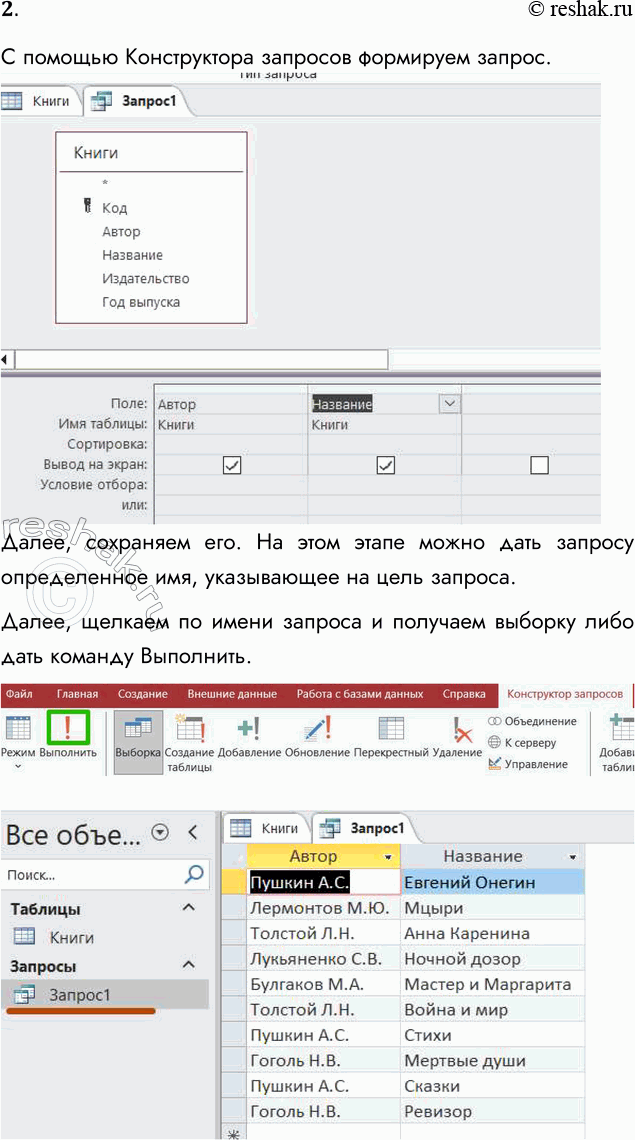Click the Объединение command
Image resolution: width=635 pixels, height=1140 pixels.
click(x=532, y=721)
